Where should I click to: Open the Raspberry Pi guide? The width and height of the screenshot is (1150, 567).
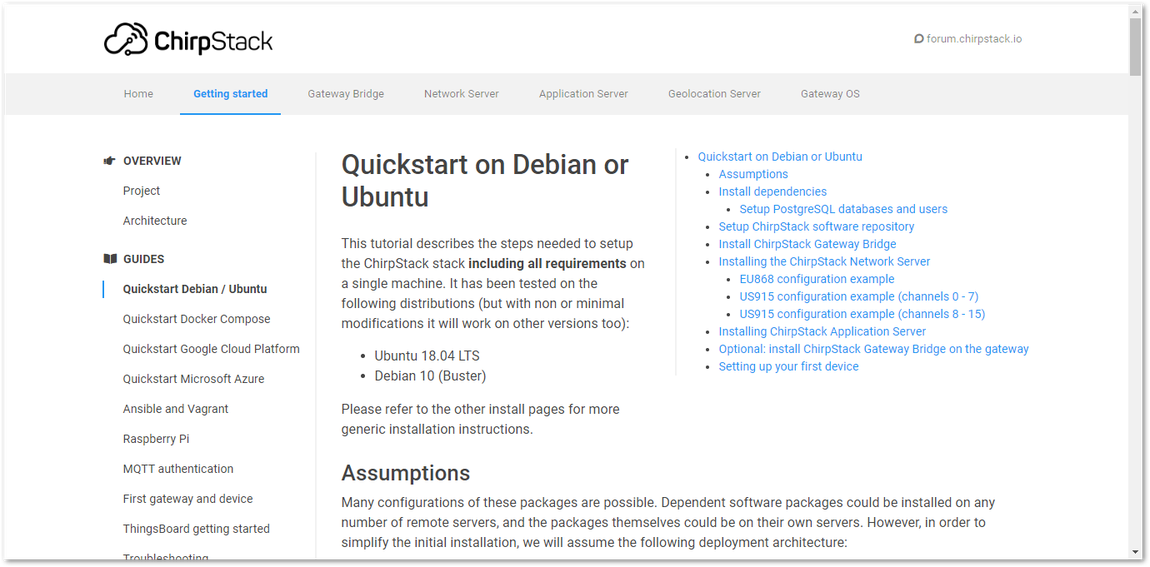[x=156, y=439]
